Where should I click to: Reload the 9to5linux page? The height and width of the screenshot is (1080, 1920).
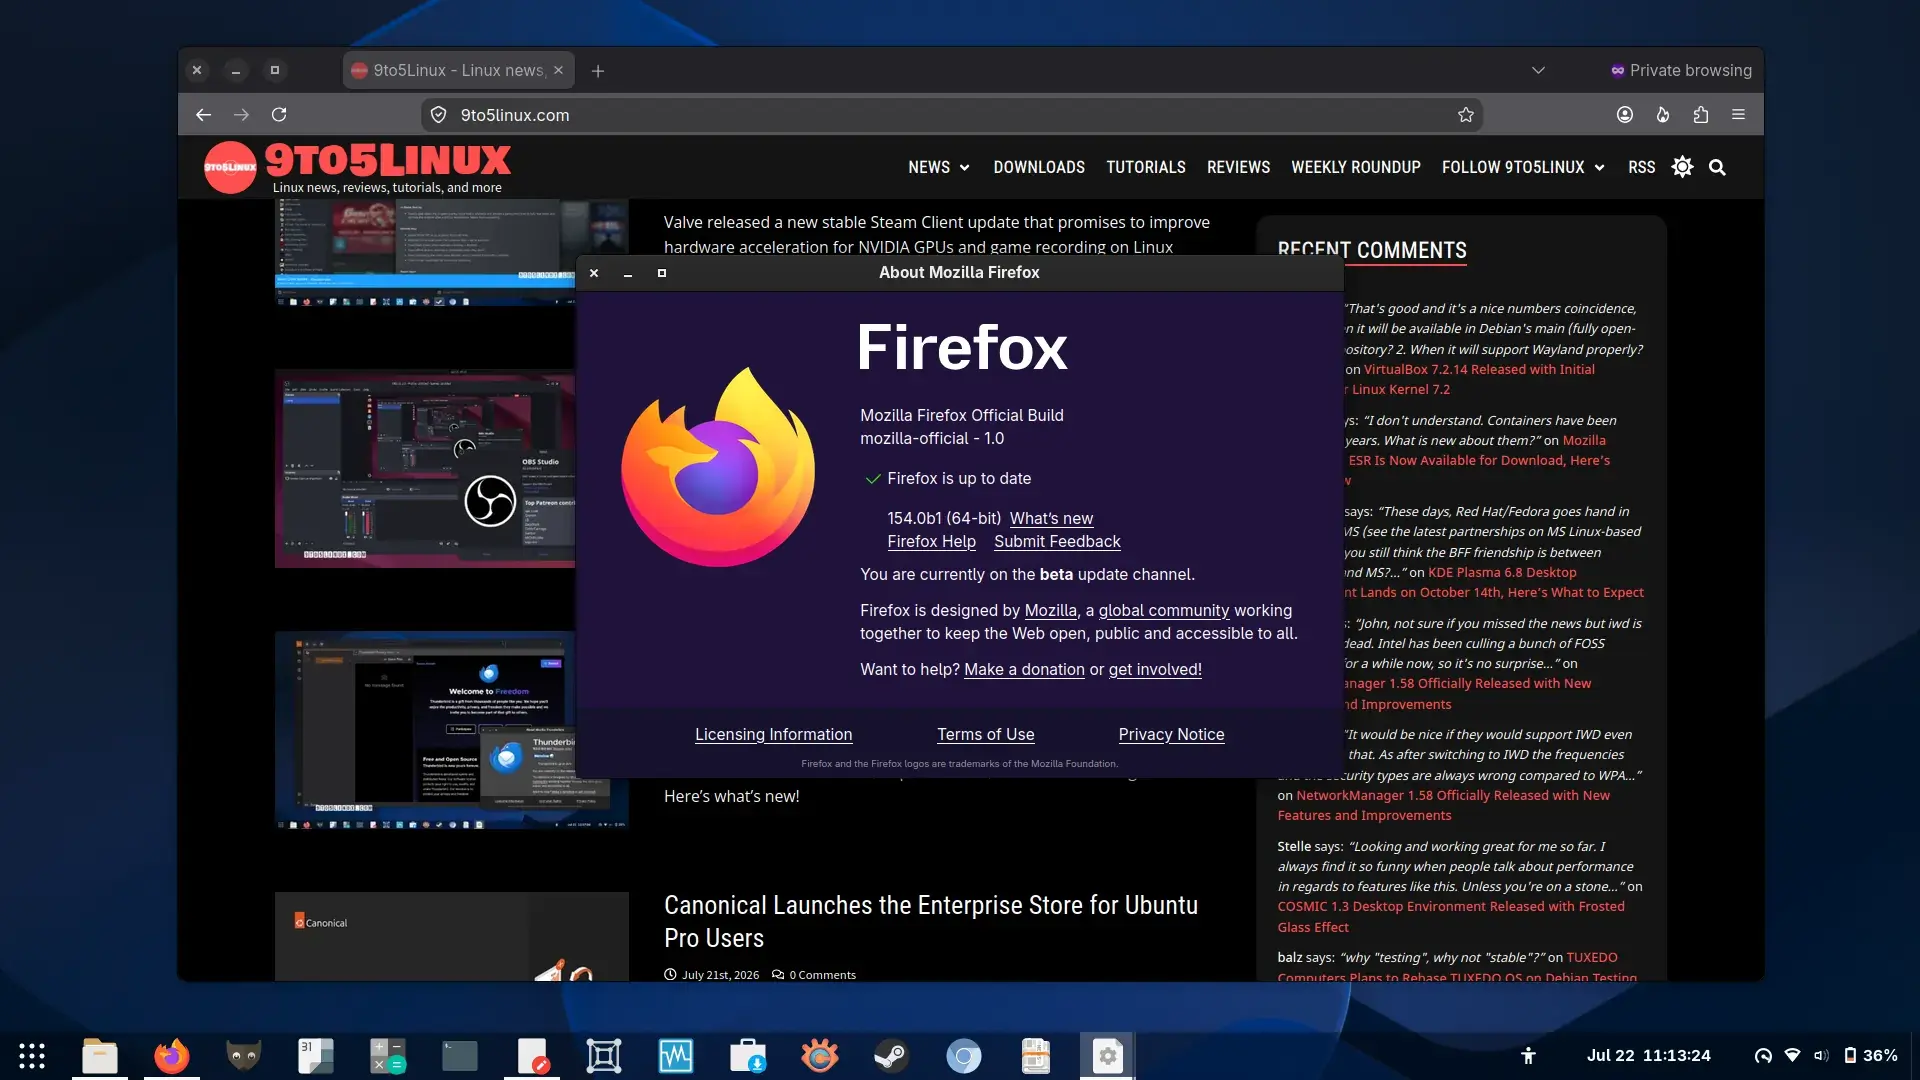[279, 115]
